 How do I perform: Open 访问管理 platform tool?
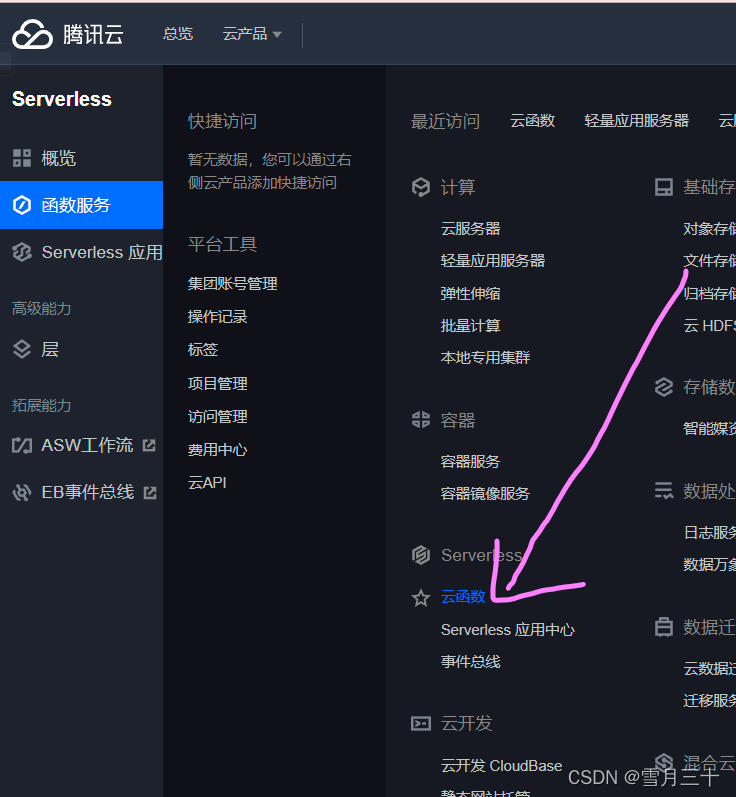click(x=218, y=417)
